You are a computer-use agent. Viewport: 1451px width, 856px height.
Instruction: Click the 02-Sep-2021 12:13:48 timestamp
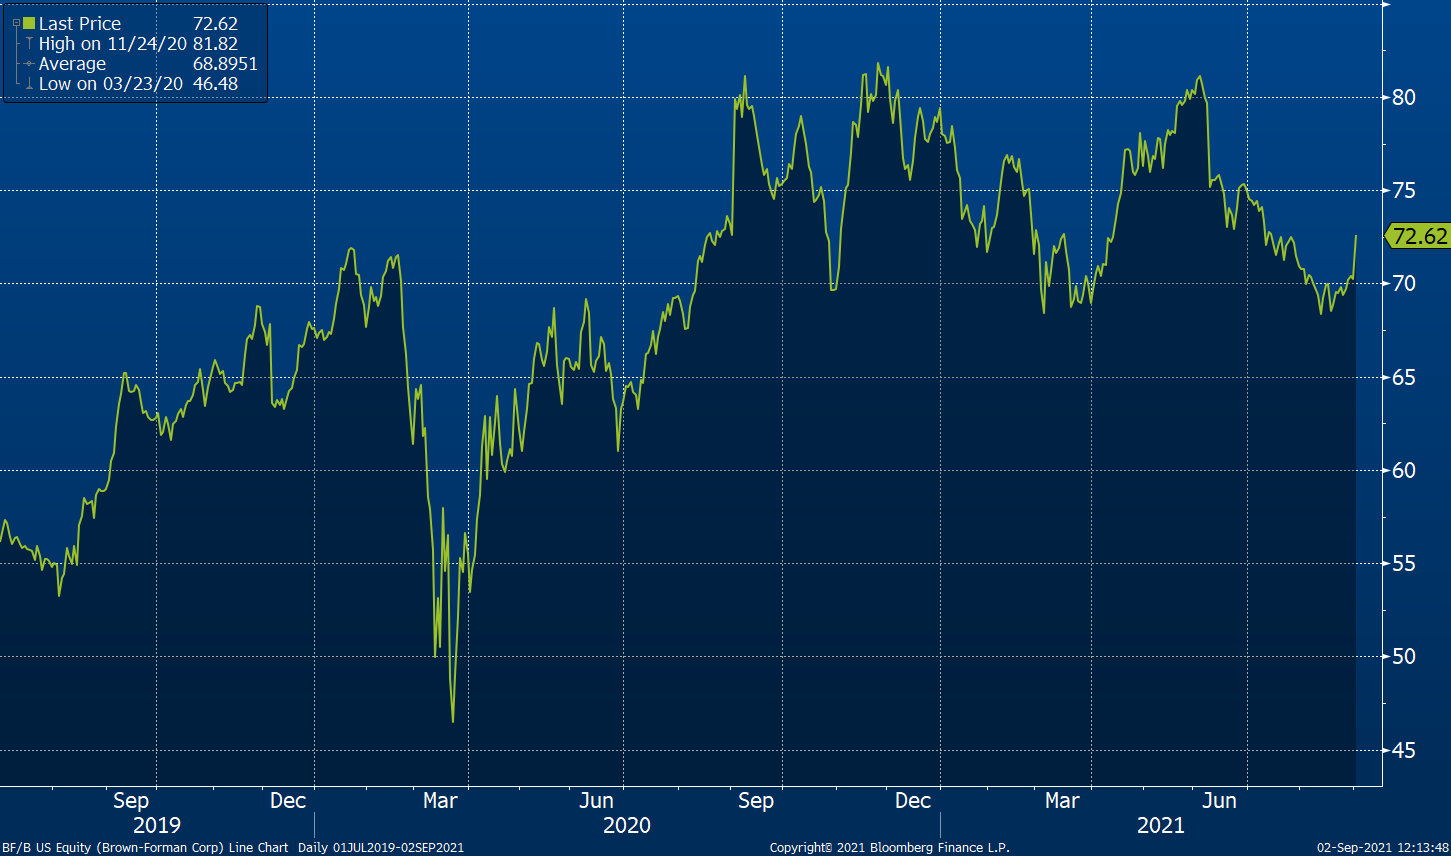[1383, 848]
